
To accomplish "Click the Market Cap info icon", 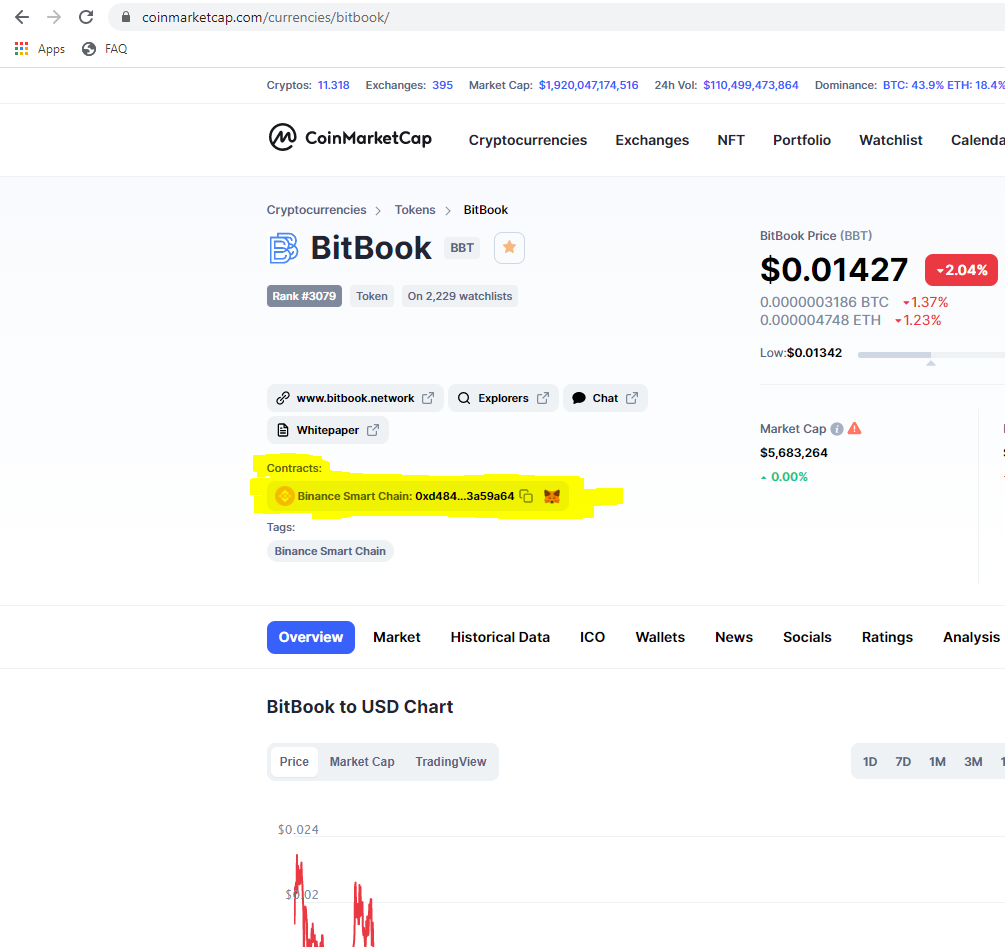I will (x=836, y=429).
